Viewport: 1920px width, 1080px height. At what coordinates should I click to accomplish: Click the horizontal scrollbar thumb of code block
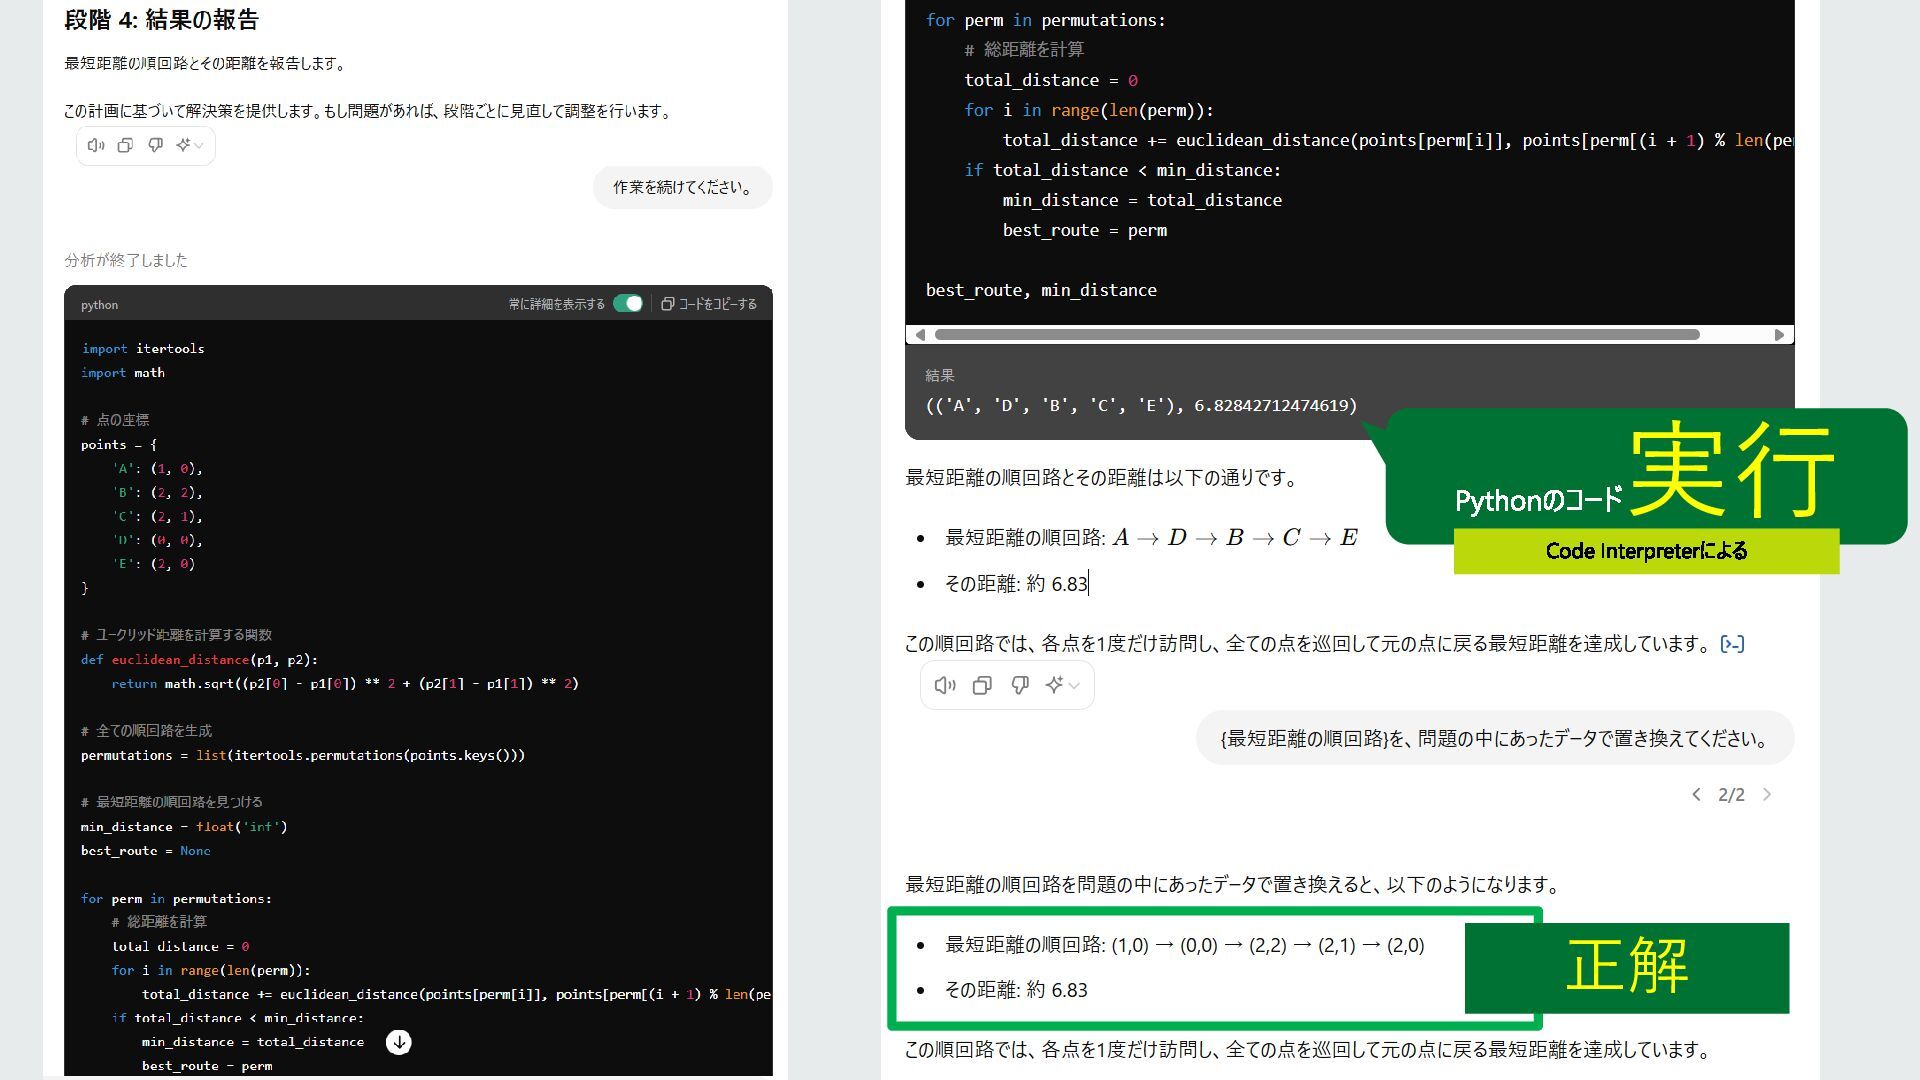pyautogui.click(x=1316, y=335)
